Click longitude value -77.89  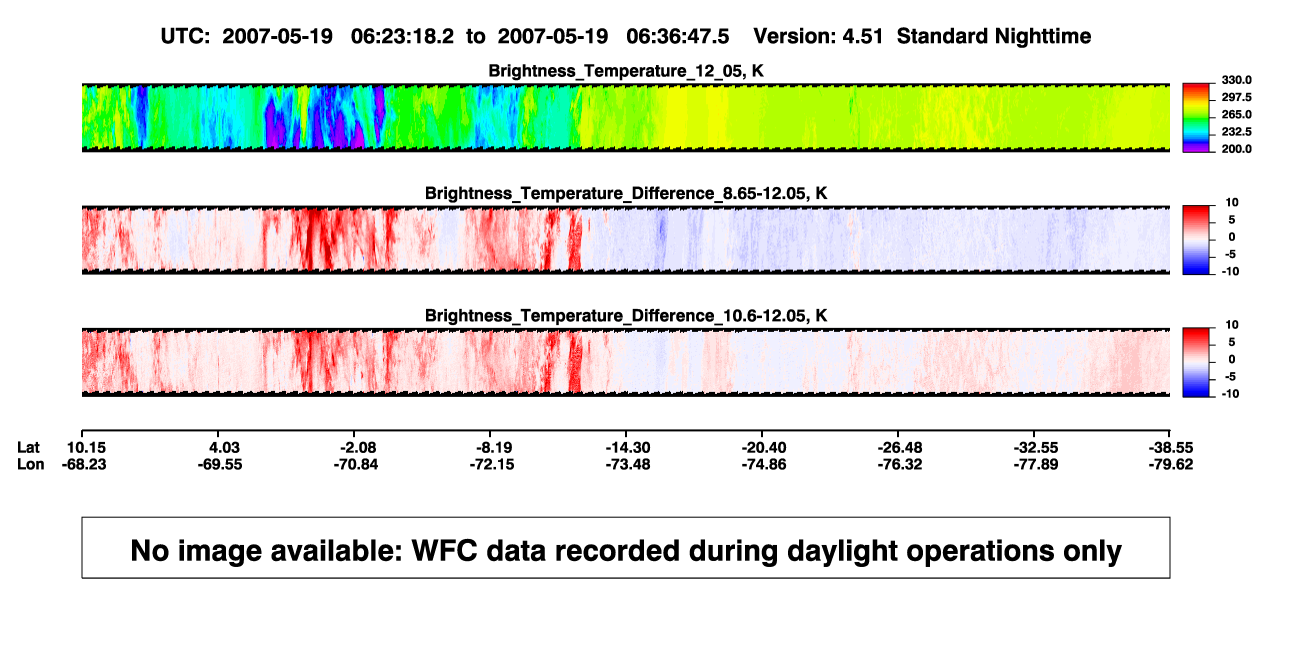coord(1035,465)
